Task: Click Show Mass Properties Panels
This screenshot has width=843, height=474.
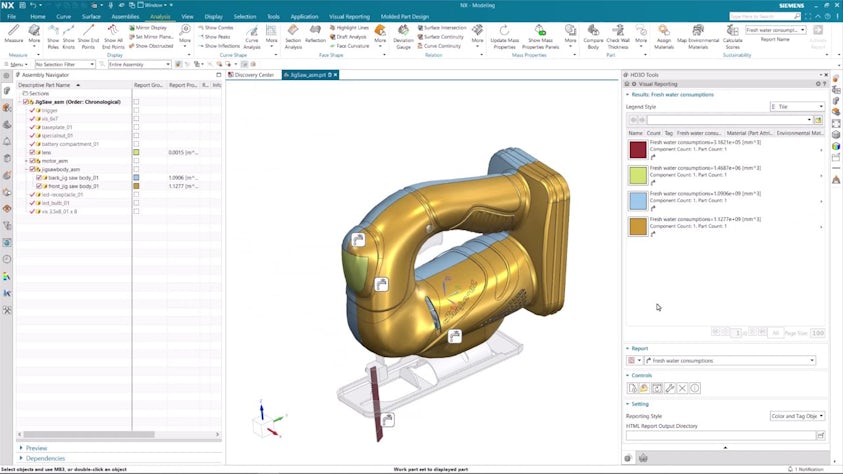Action: coord(540,37)
